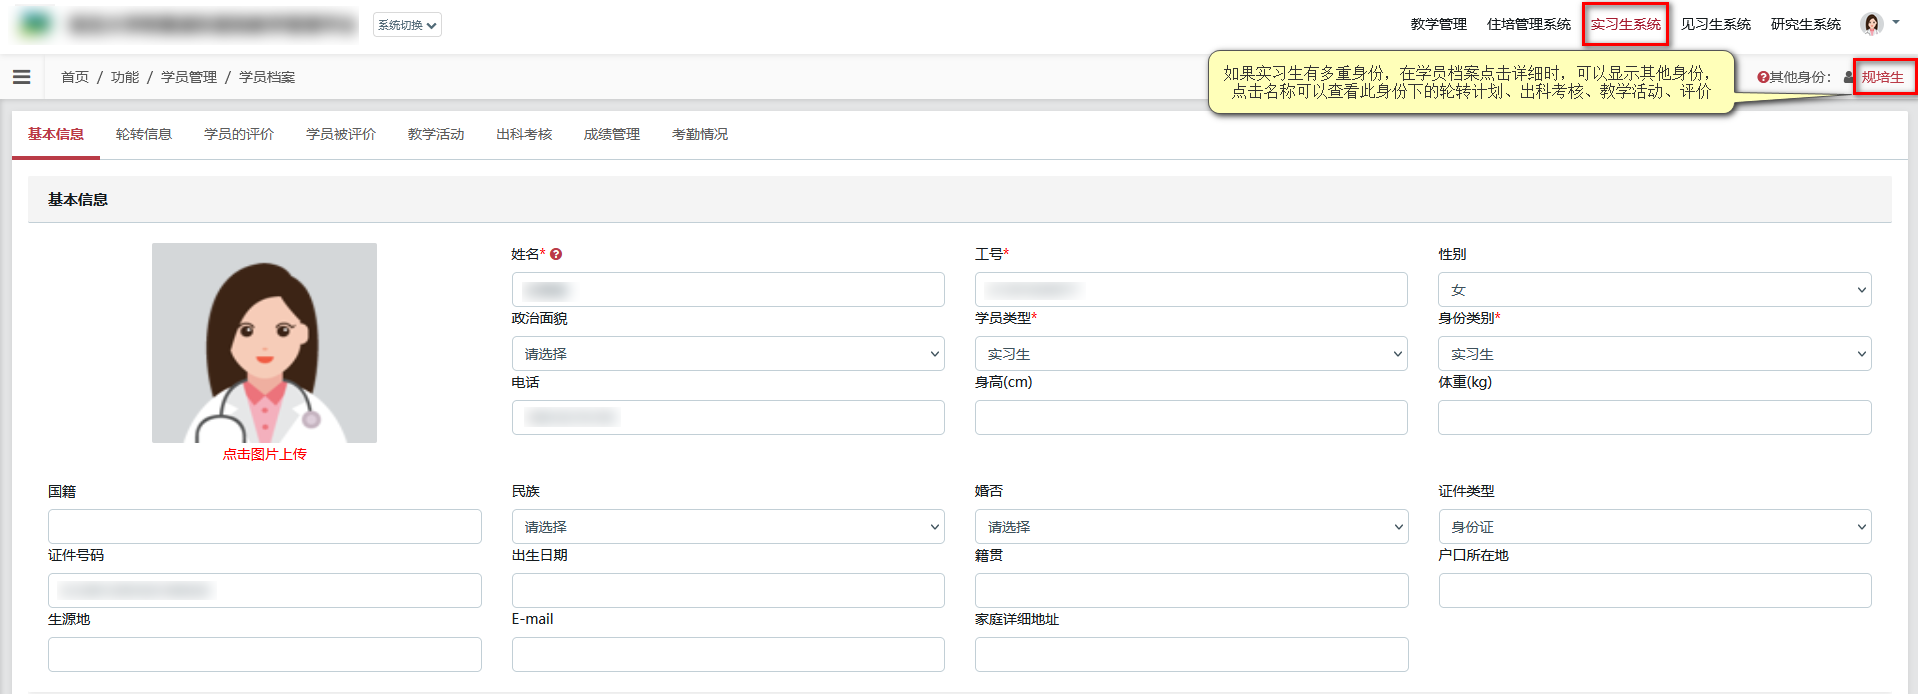Screen dimensions: 1918x694
Task: Focus the 生源地 input field
Action: pos(265,655)
